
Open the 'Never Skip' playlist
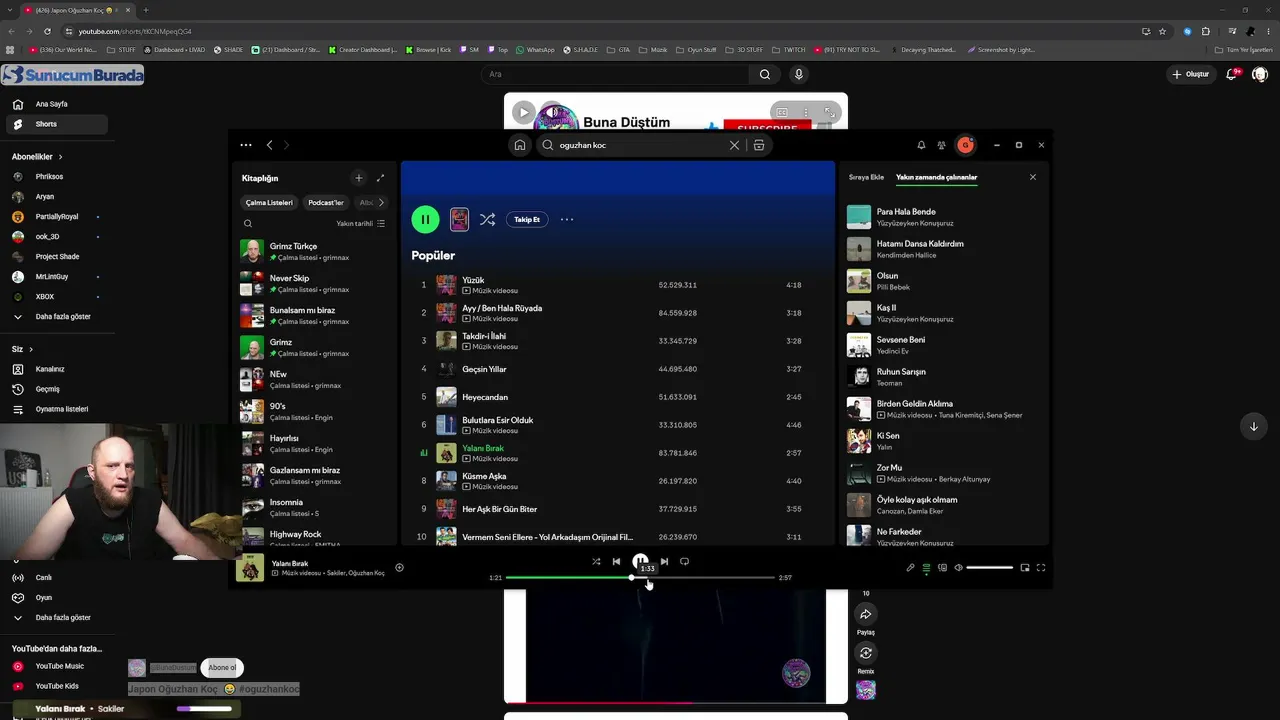click(x=315, y=283)
